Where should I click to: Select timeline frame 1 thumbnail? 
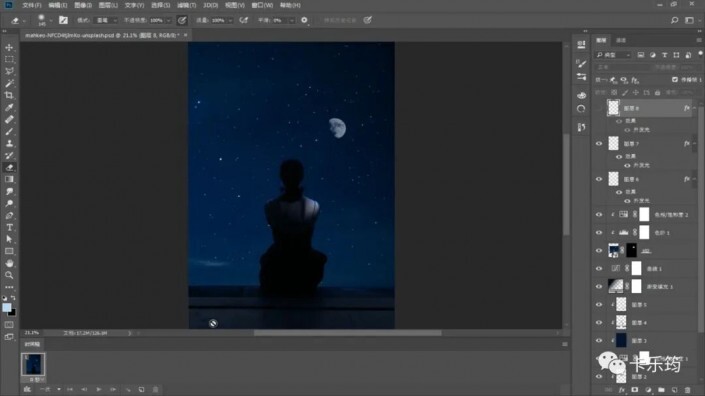pyautogui.click(x=33, y=364)
